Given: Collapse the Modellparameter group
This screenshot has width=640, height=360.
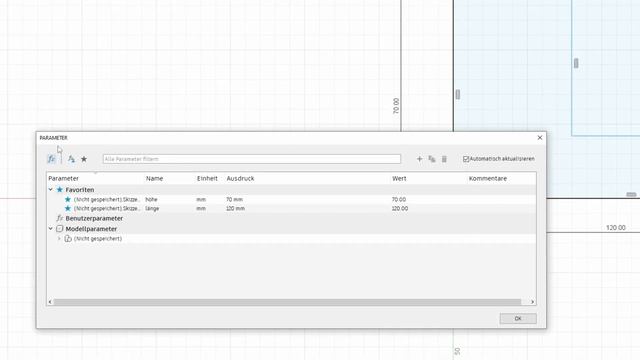Looking at the screenshot, I should click(51, 229).
